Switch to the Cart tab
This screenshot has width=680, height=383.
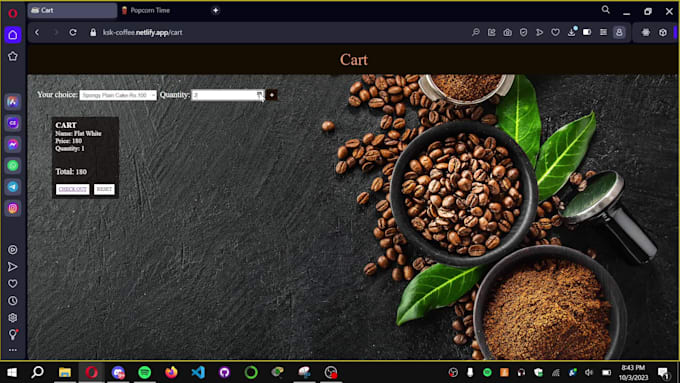point(72,10)
